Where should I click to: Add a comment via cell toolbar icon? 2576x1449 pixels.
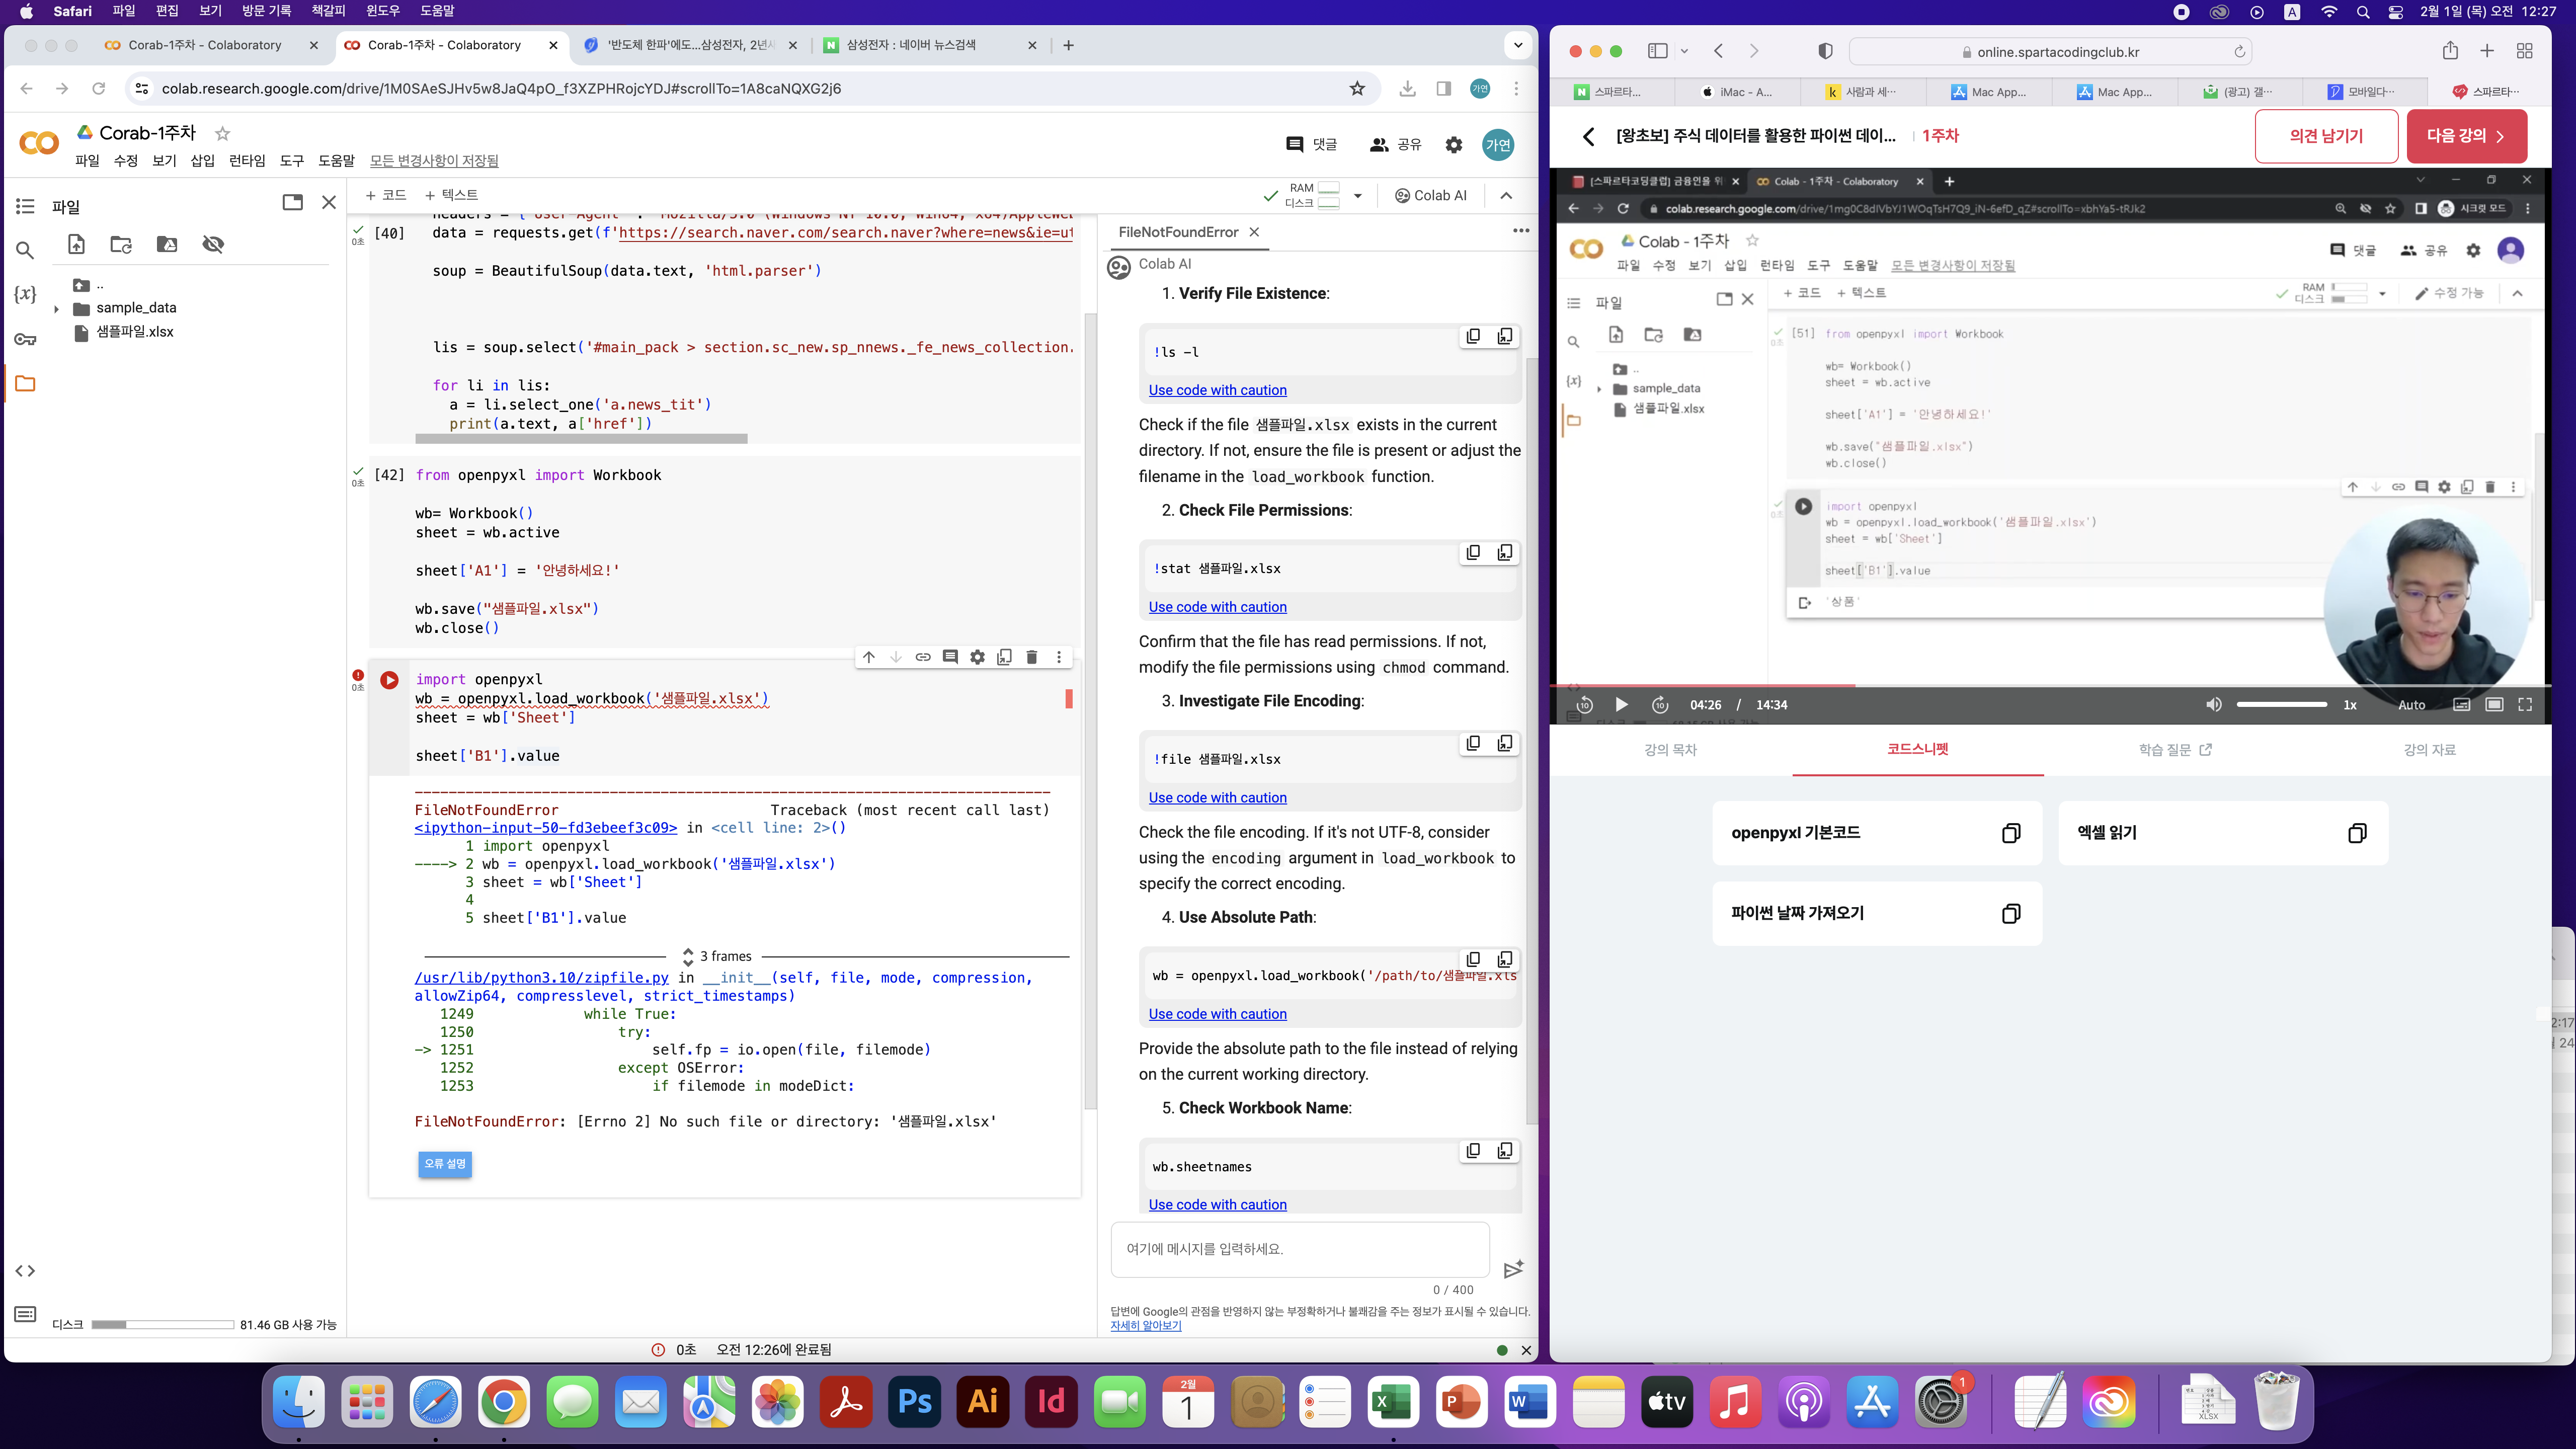pos(950,657)
